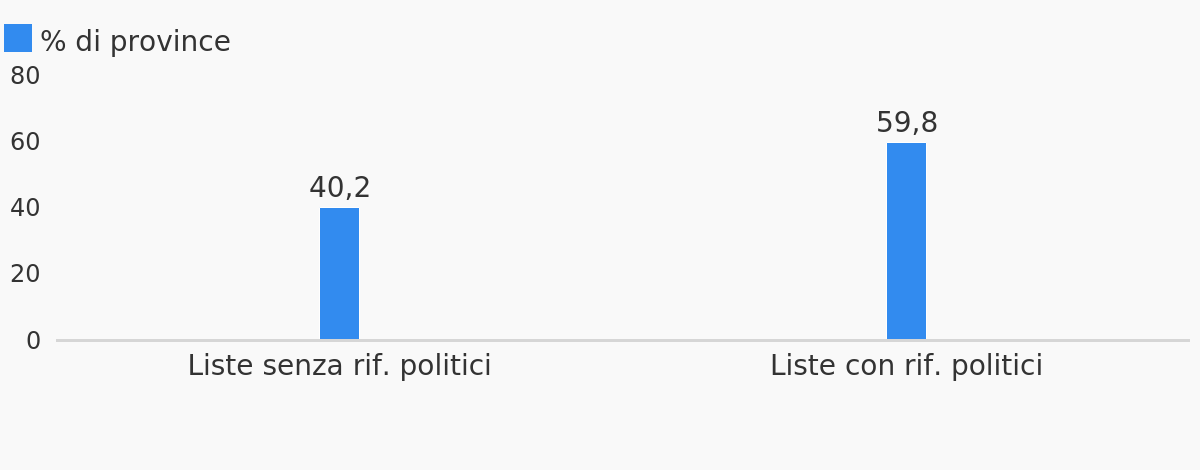Click the top edge of the 40,2 bar
Image resolution: width=1200 pixels, height=470 pixels.
tap(339, 209)
